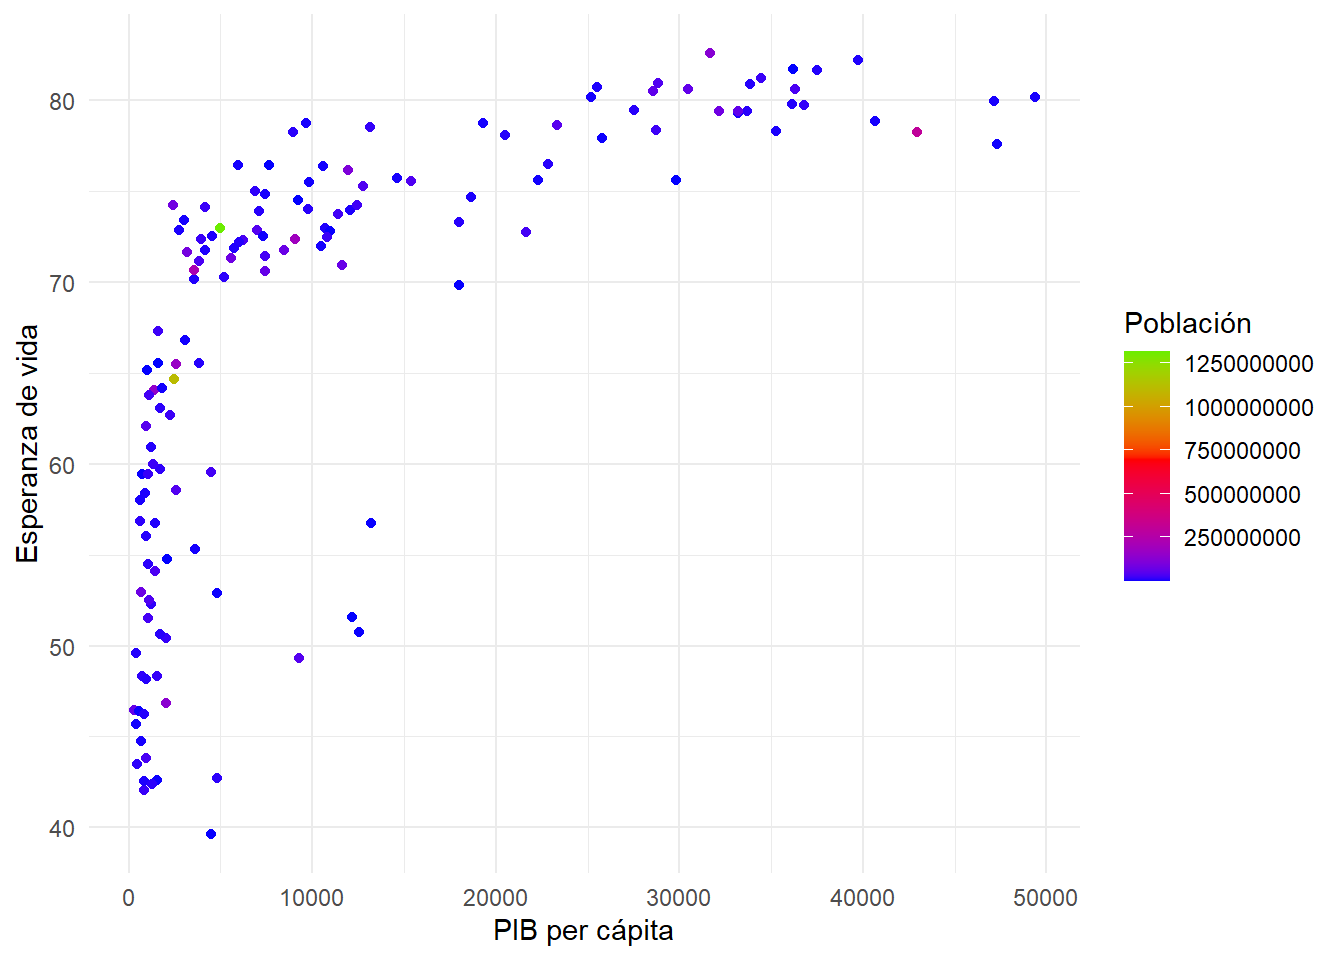Click the 30000 x-axis tick label
This screenshot has height=960, width=1344.
pos(679,898)
